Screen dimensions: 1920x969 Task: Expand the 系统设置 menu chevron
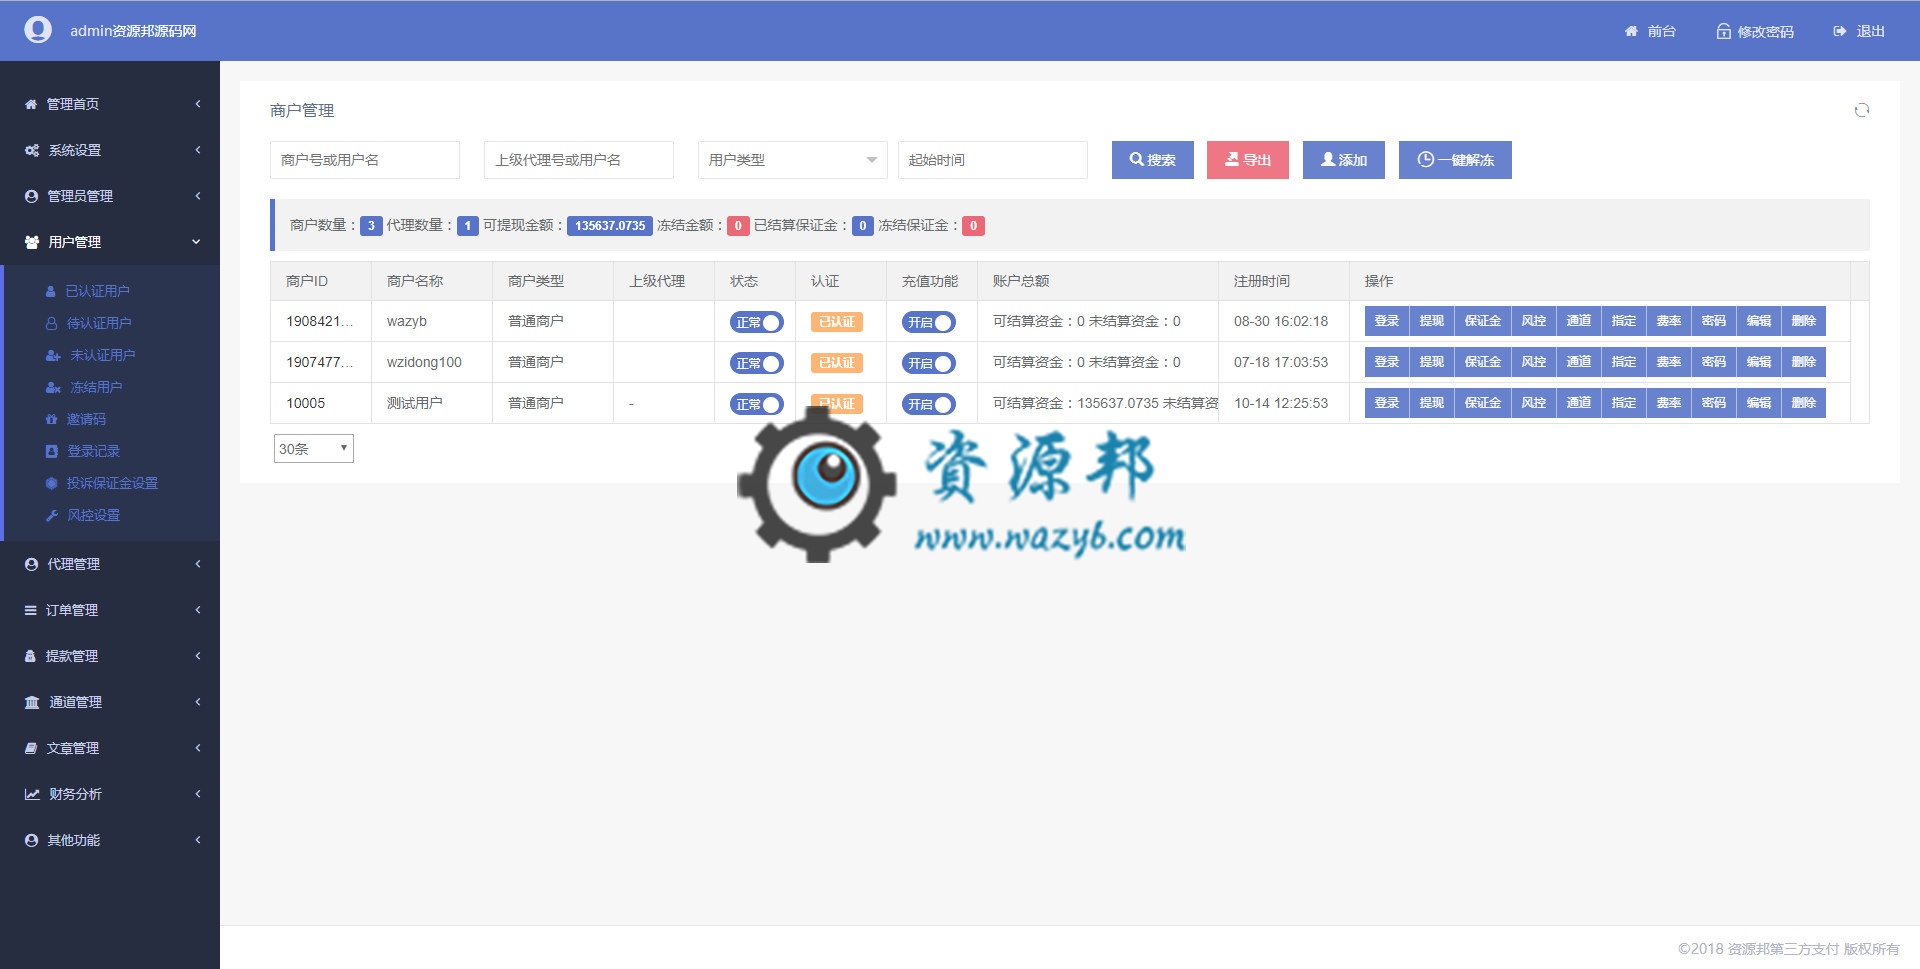[x=198, y=150]
